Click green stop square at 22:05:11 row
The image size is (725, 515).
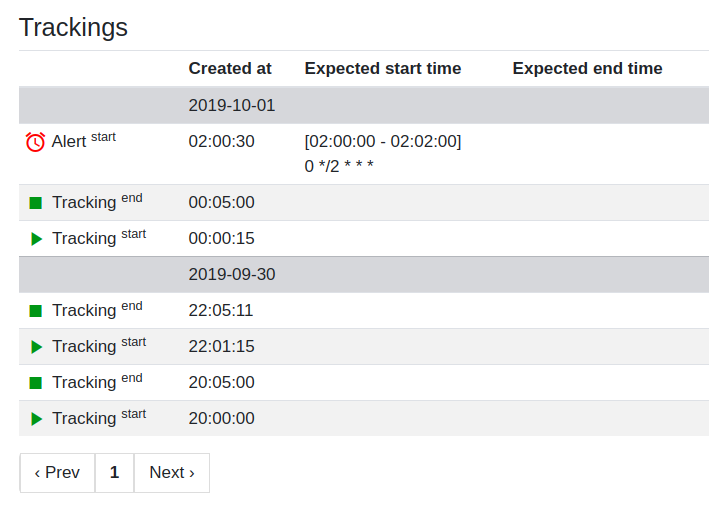click(36, 311)
